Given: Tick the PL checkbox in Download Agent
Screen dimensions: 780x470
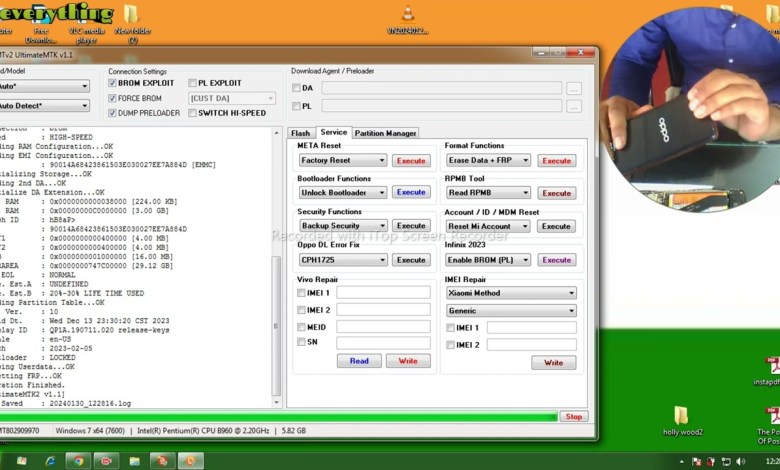Looking at the screenshot, I should click(296, 106).
